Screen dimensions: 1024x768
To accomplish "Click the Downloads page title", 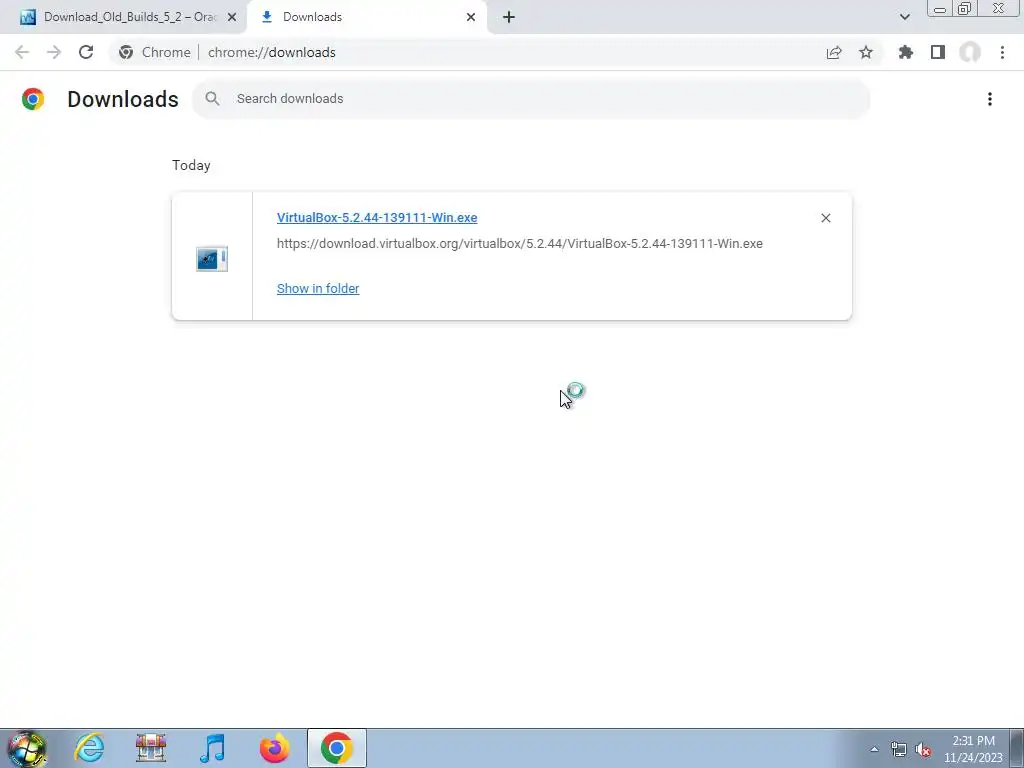I will click(x=123, y=99).
